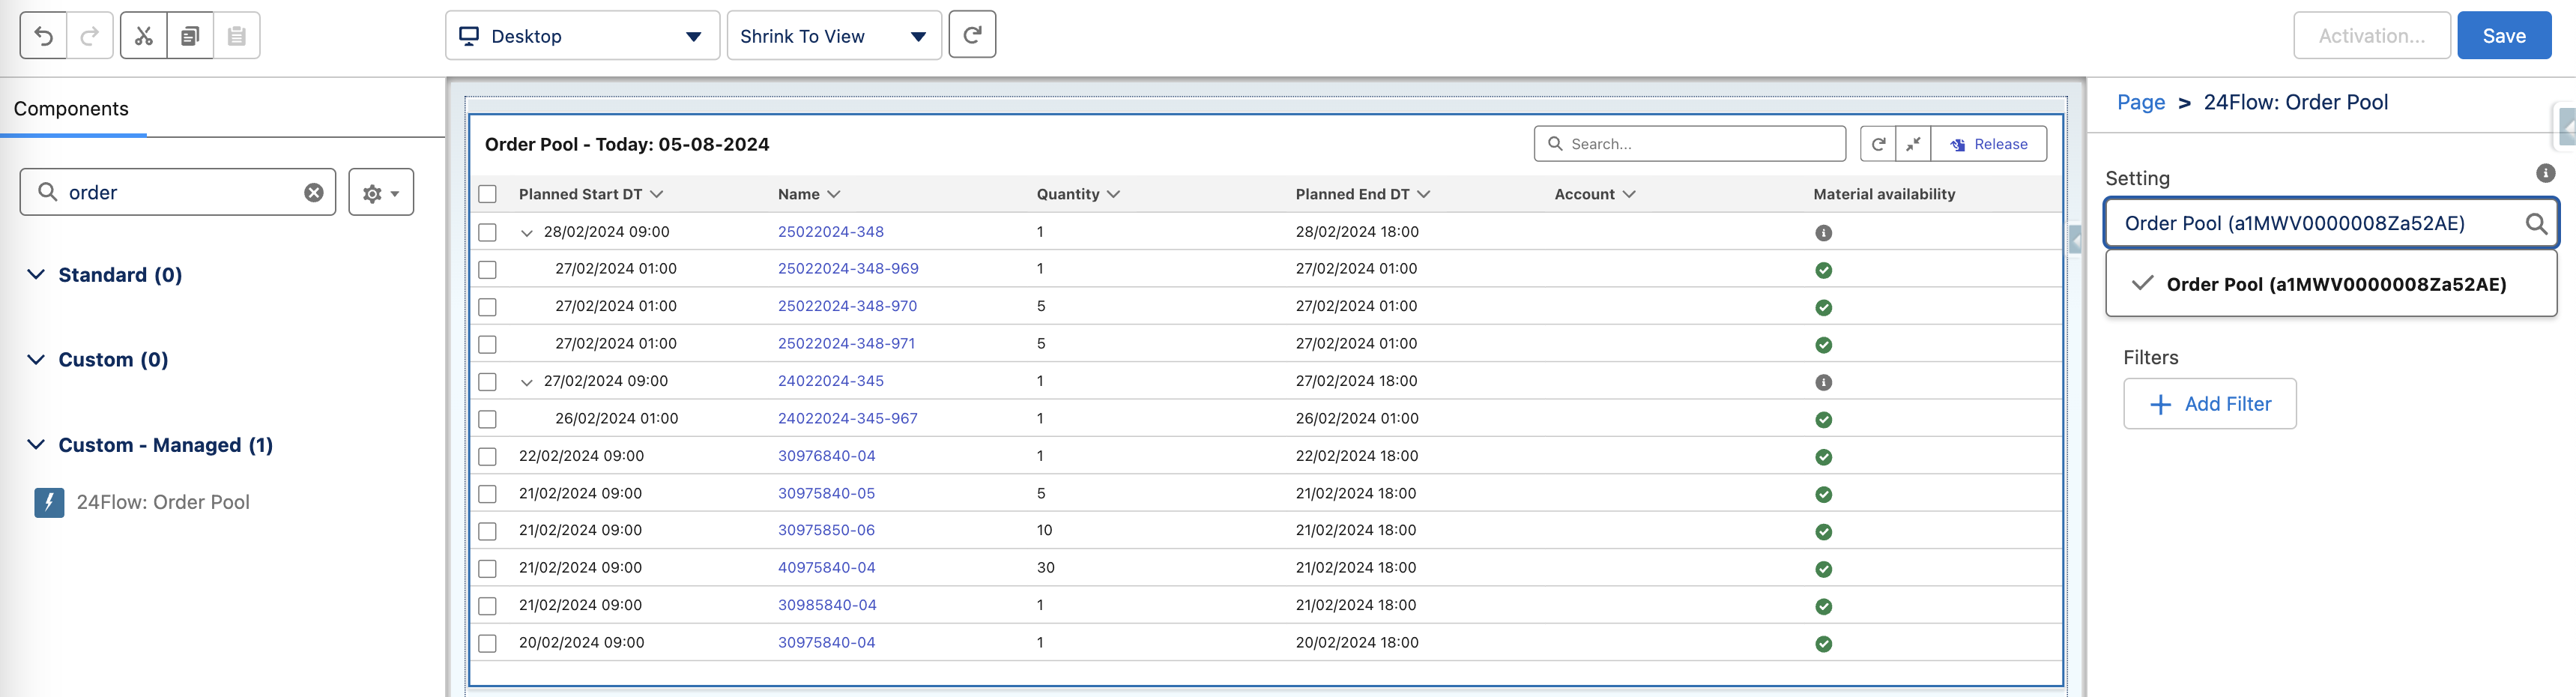The image size is (2576, 697).
Task: Open the Shrink To View dropdown
Action: pos(833,36)
